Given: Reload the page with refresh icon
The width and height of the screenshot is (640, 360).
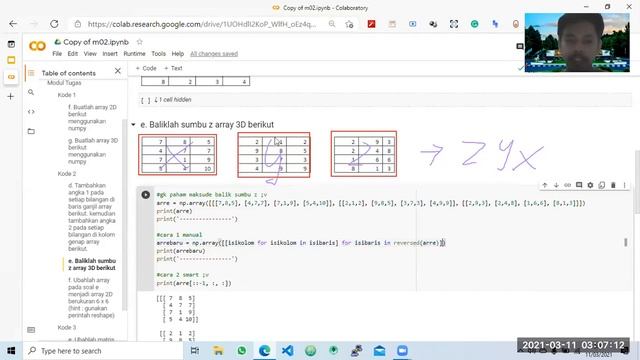Looking at the screenshot, I should [54, 24].
